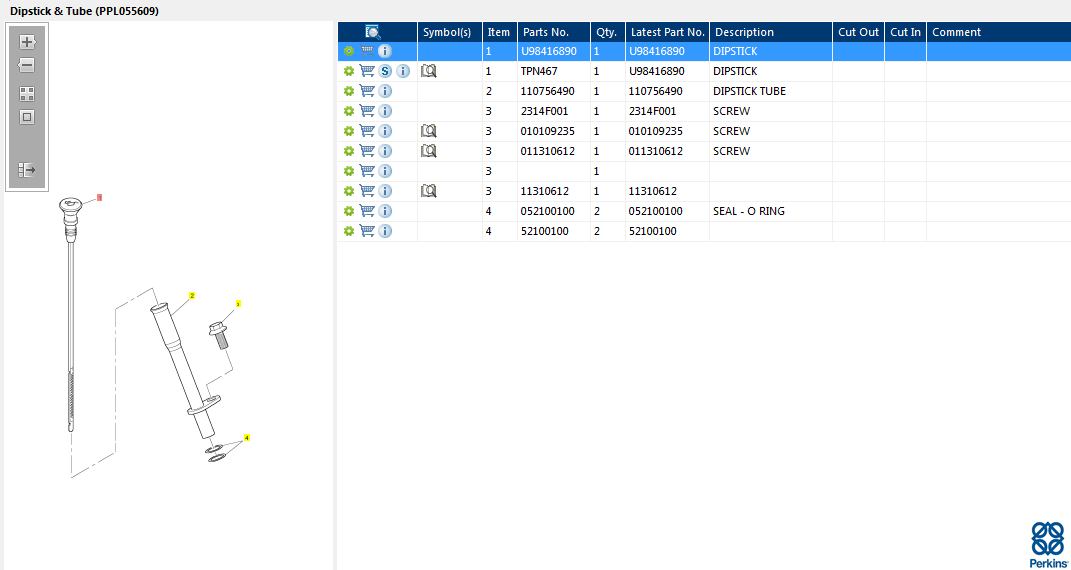The width and height of the screenshot is (1071, 570).
Task: Open the supersession 'S' icon for TPN467
Action: click(385, 71)
